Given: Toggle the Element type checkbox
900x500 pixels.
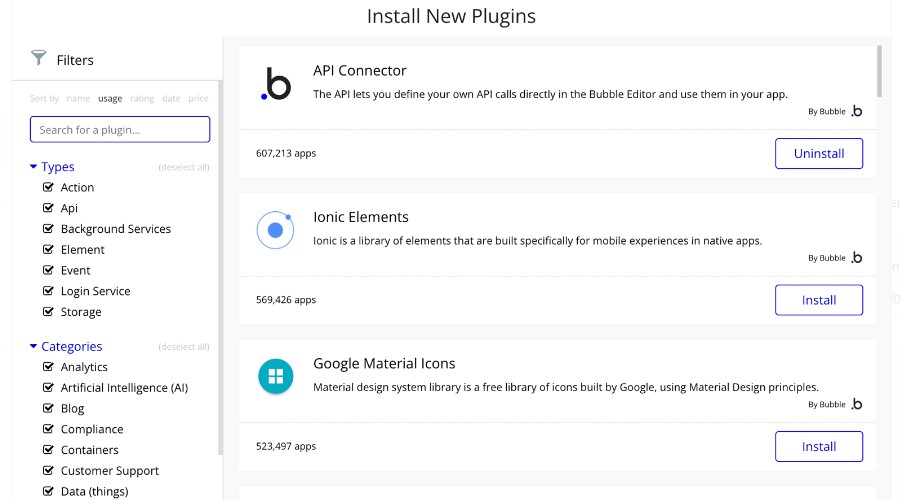Looking at the screenshot, I should tap(48, 249).
